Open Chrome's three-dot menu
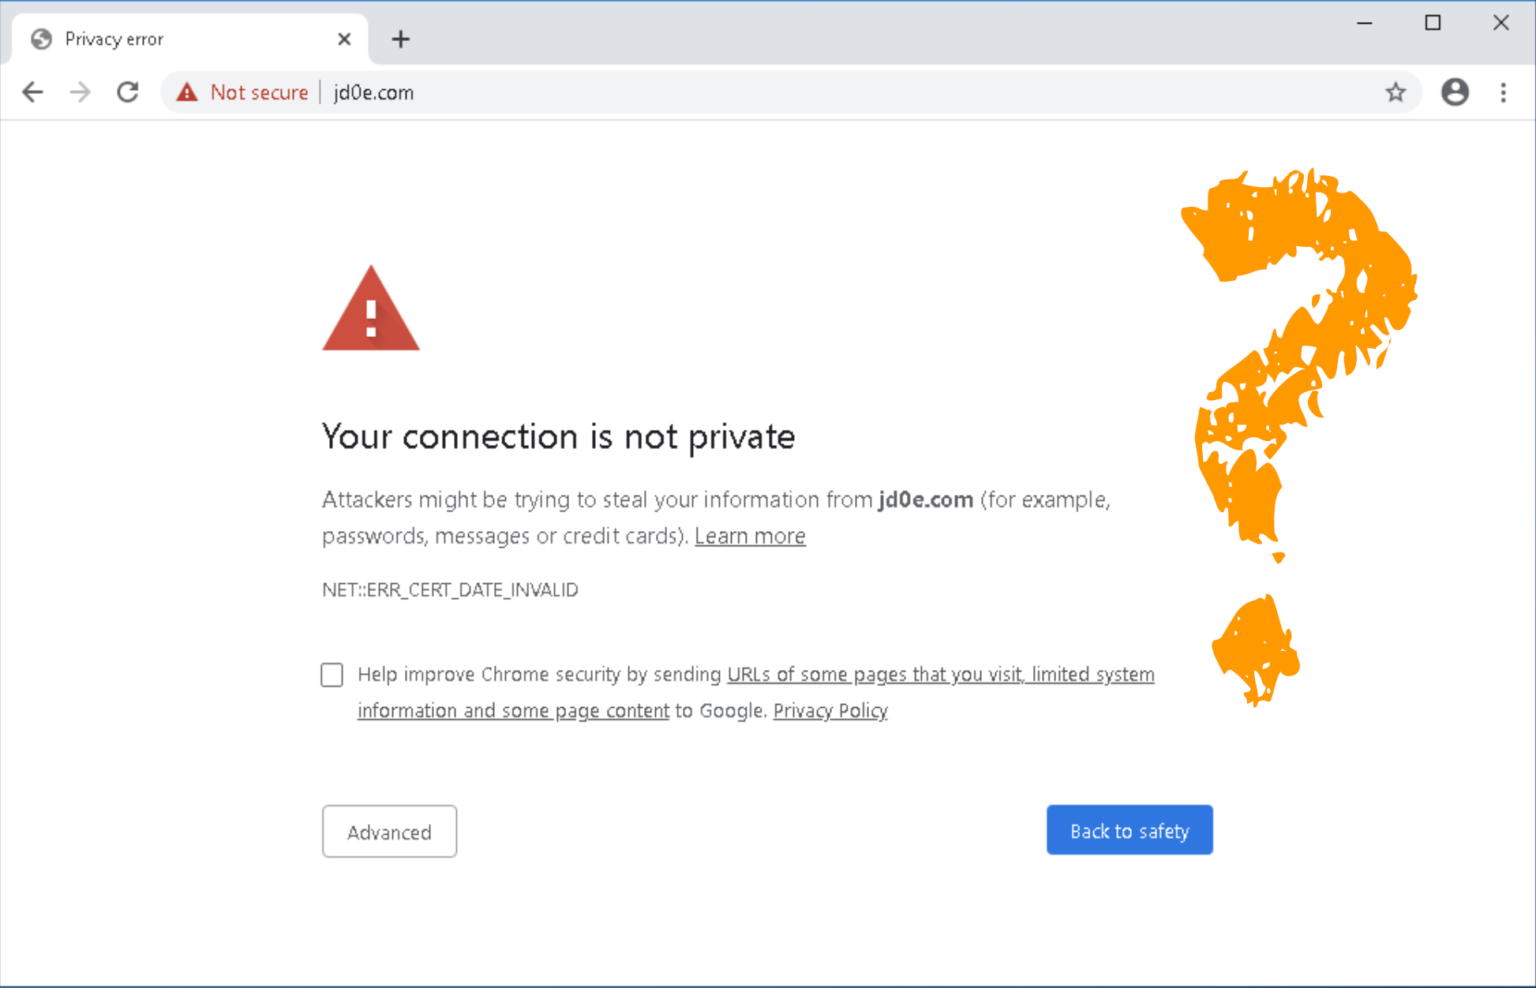 point(1503,92)
